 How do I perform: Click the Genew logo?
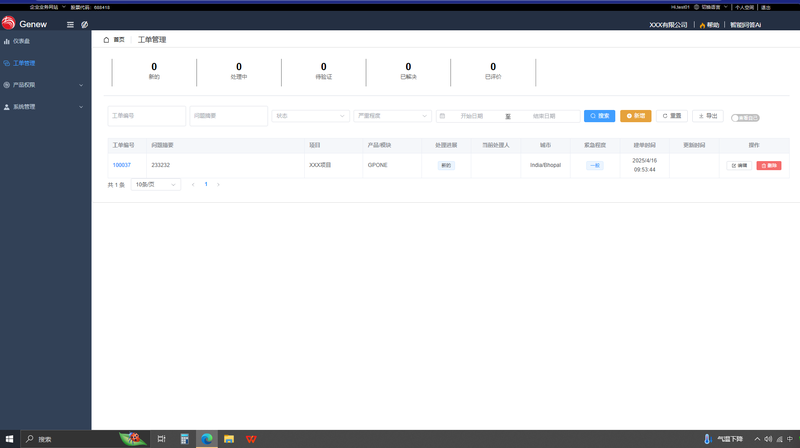coord(24,23)
